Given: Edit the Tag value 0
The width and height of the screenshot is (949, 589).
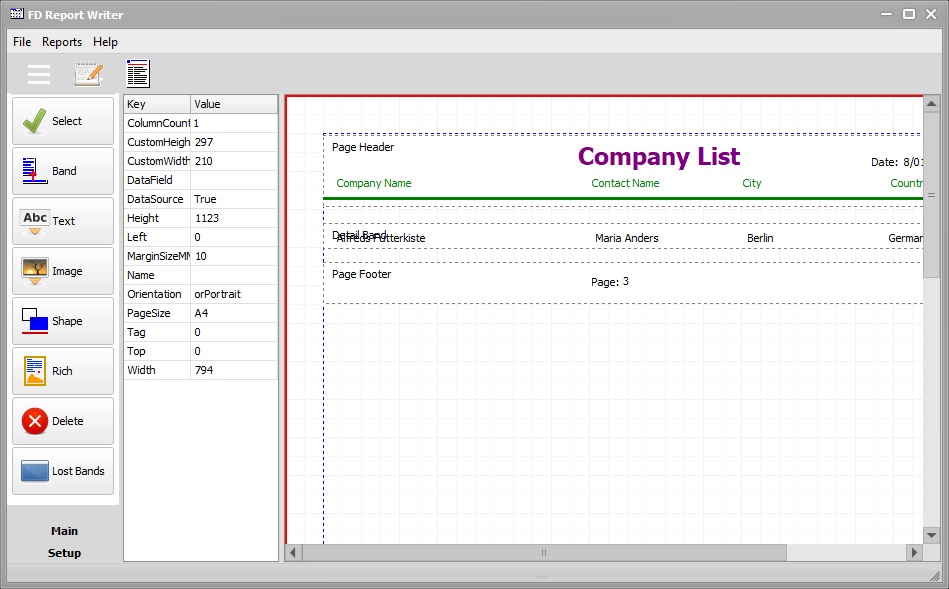Looking at the screenshot, I should 234,332.
